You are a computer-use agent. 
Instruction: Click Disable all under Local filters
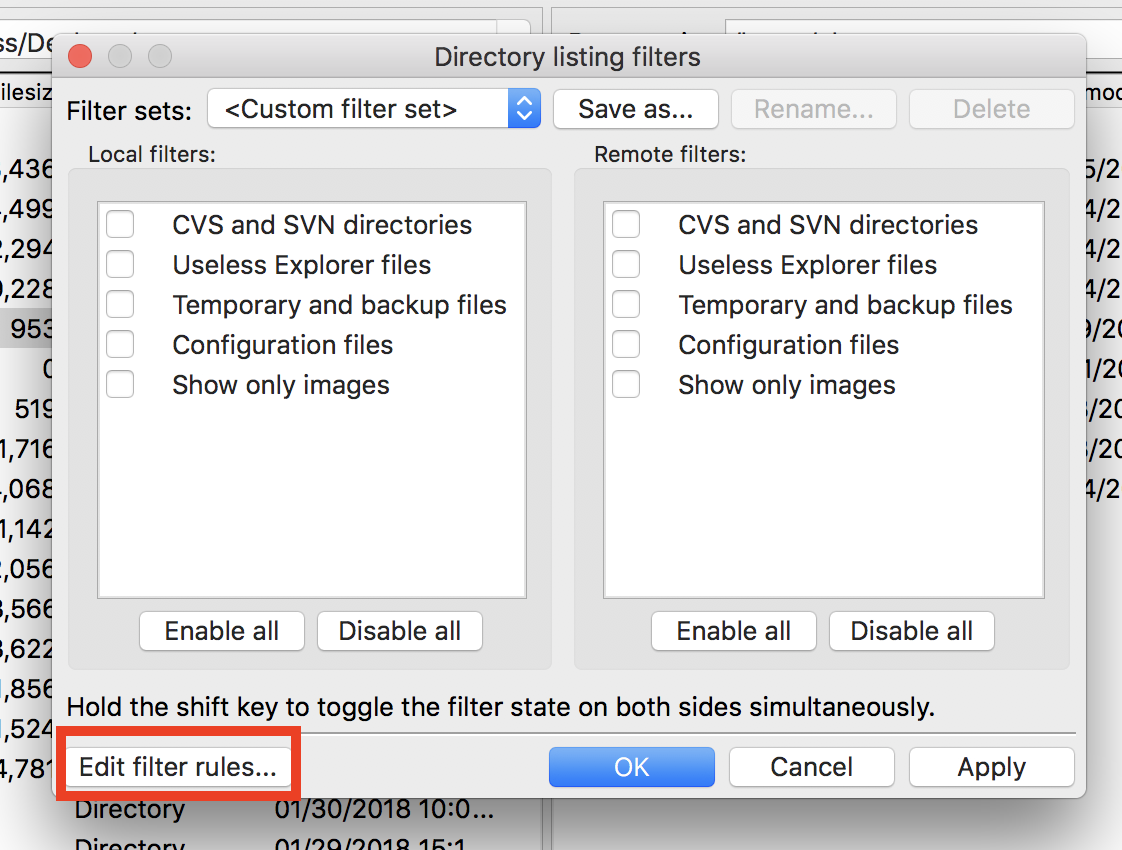click(399, 631)
